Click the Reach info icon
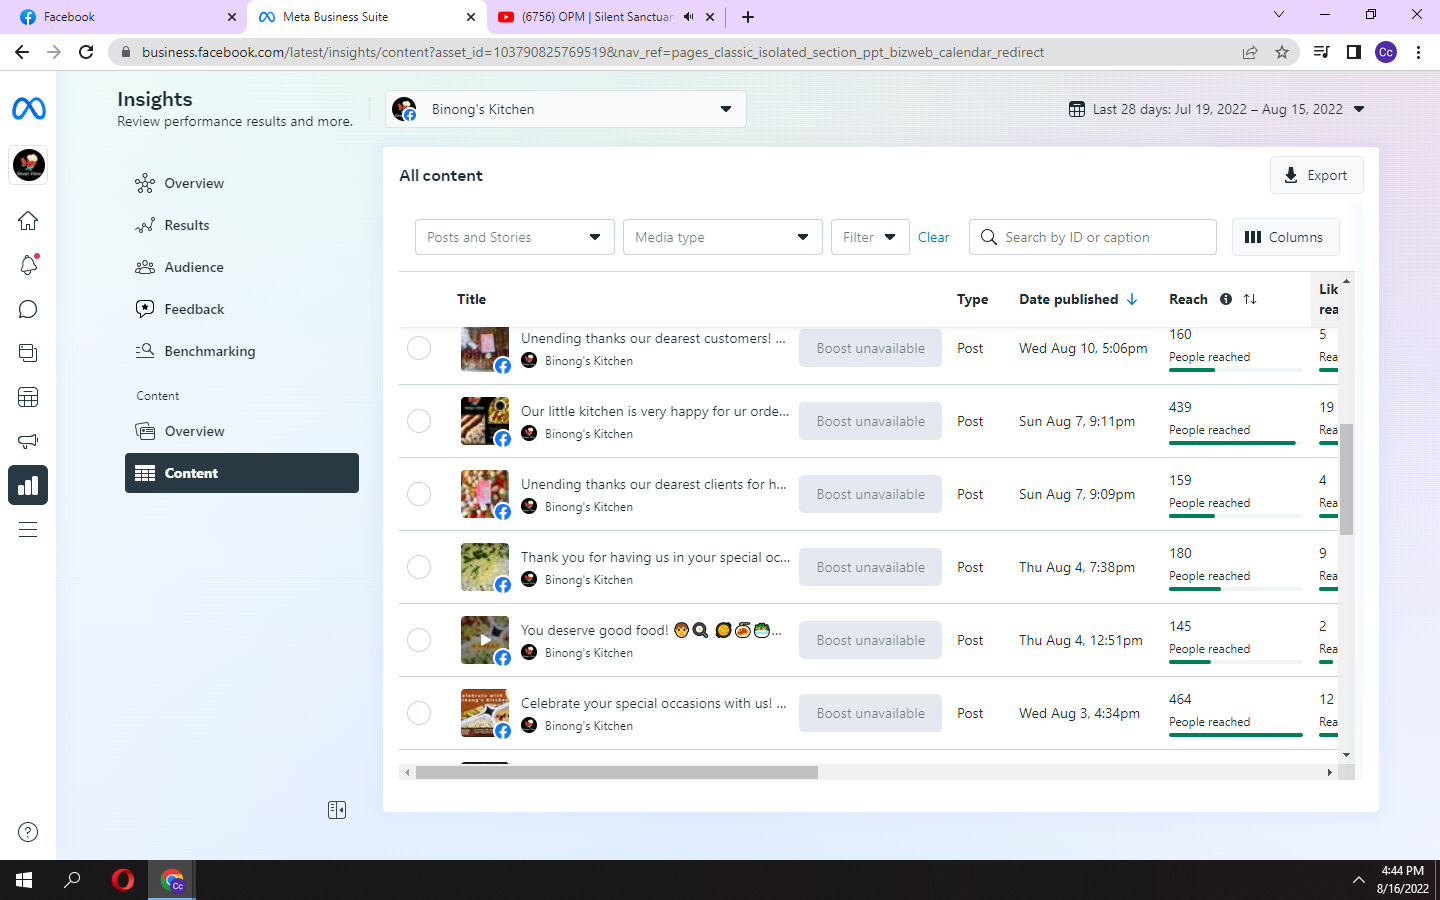The width and height of the screenshot is (1440, 900). click(x=1226, y=299)
